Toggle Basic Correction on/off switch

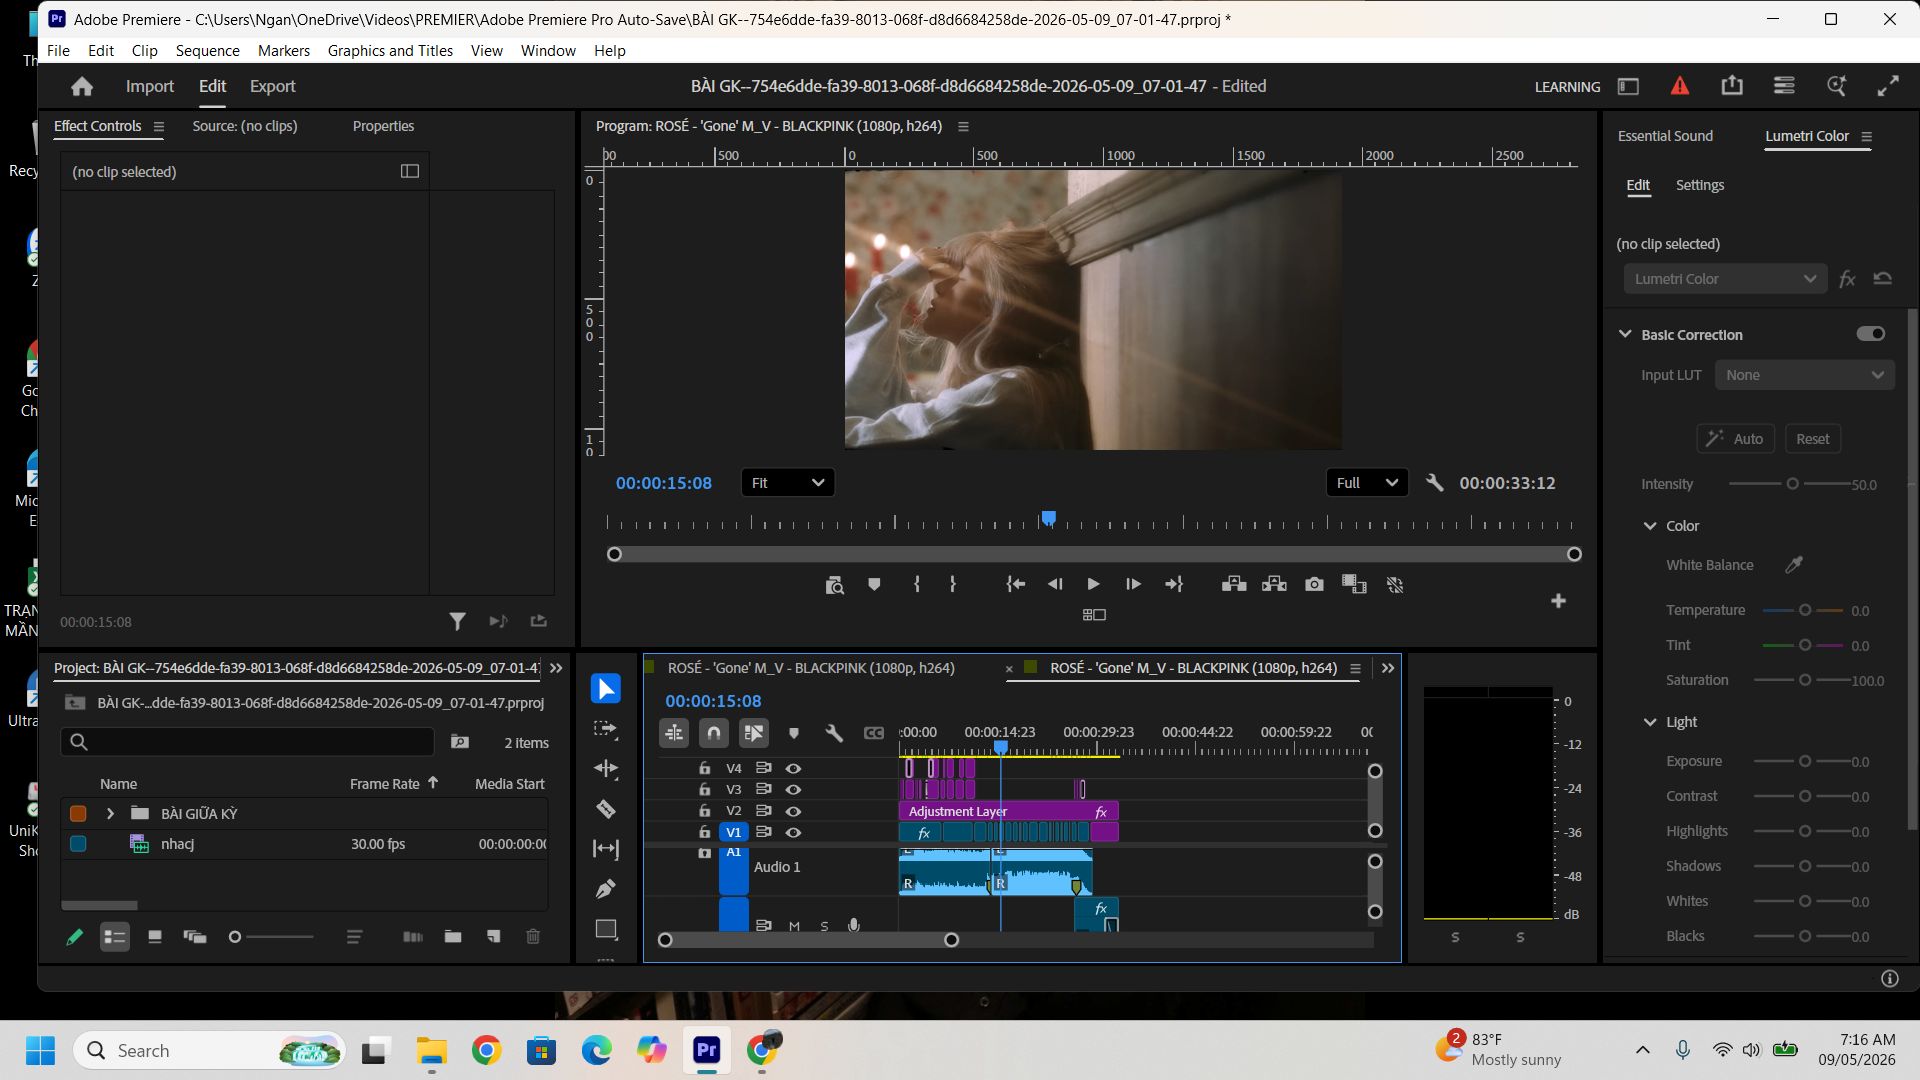[x=1871, y=334]
